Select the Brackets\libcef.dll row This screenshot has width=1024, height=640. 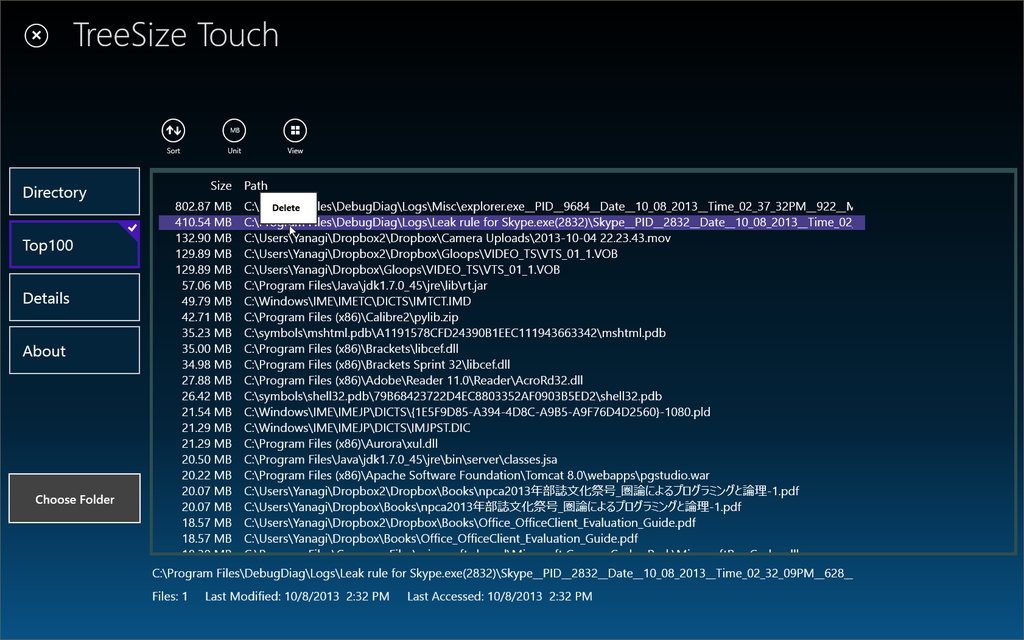point(511,349)
